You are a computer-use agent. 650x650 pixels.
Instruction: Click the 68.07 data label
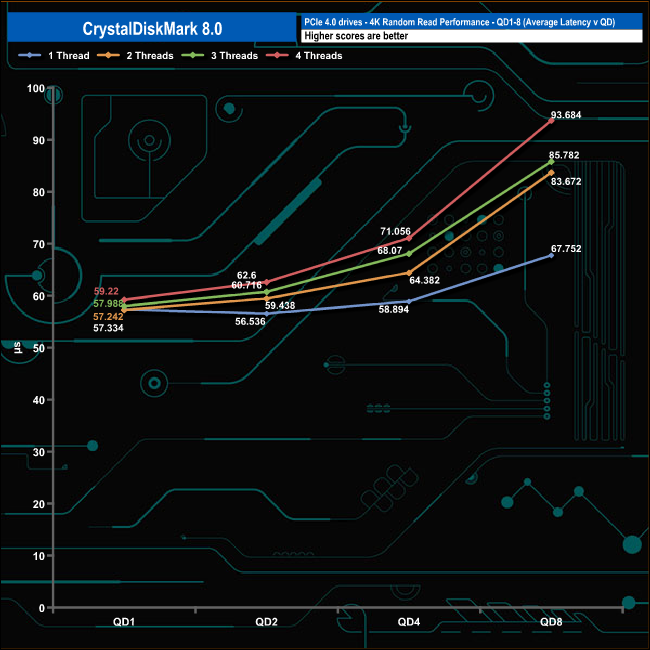(390, 250)
